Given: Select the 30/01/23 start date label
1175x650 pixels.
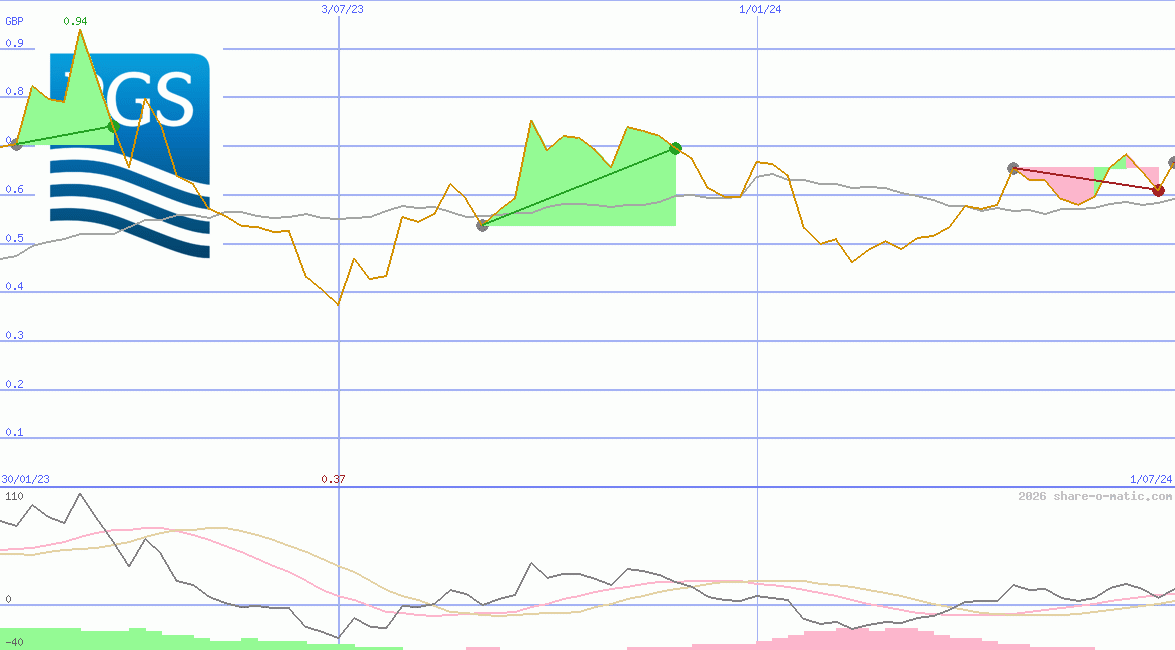Looking at the screenshot, I should pyautogui.click(x=26, y=480).
